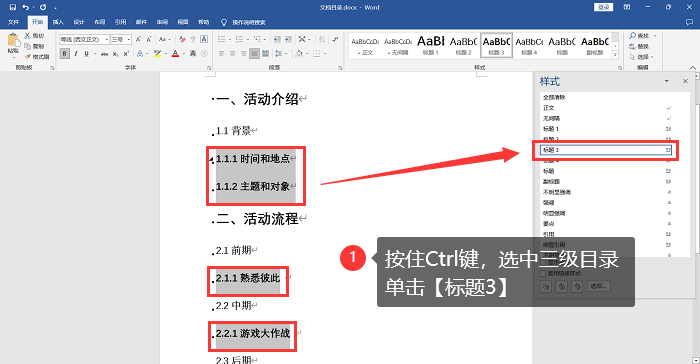The height and width of the screenshot is (364, 700).
Task: Open the font name dropdown
Action: coord(107,39)
